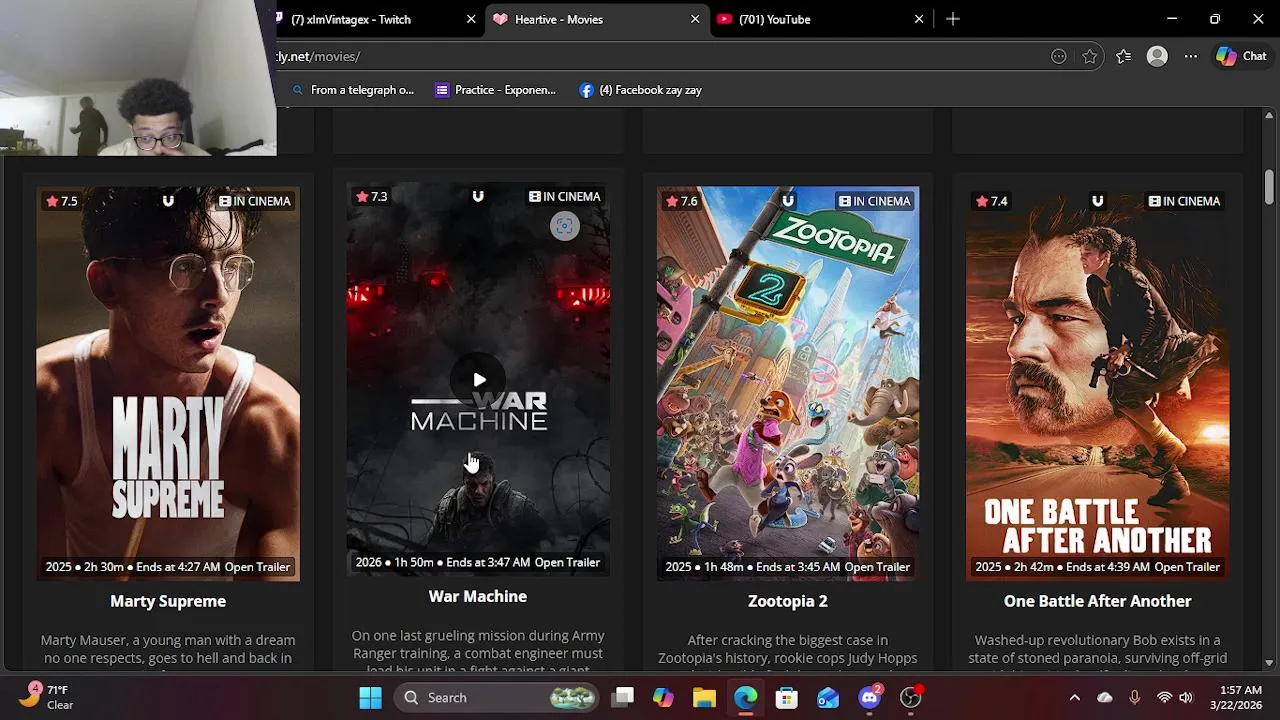Open the Windows Start menu
The width and height of the screenshot is (1280, 720).
(x=370, y=698)
